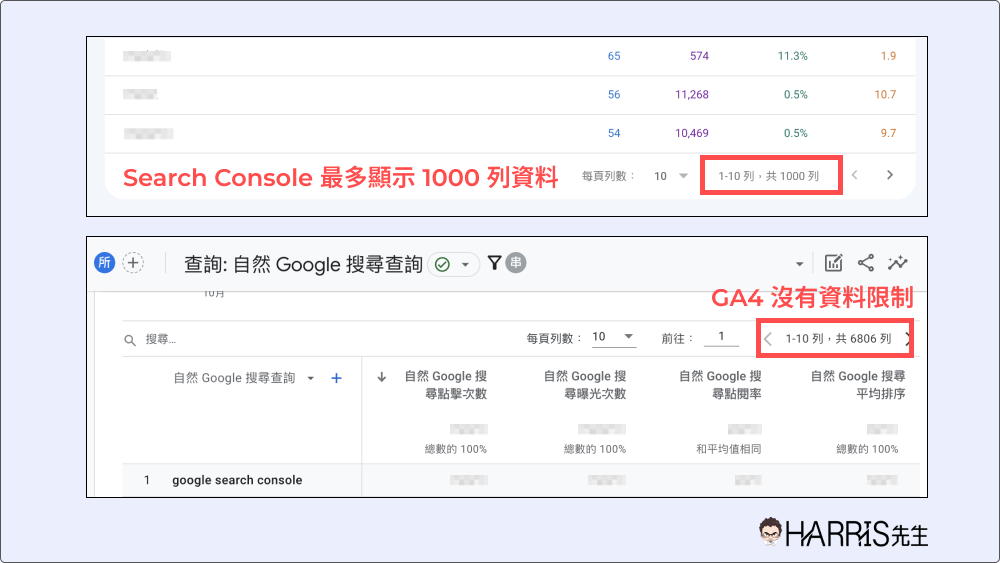Viewport: 1000px width, 563px height.
Task: Select the google search console row
Action: pos(520,480)
